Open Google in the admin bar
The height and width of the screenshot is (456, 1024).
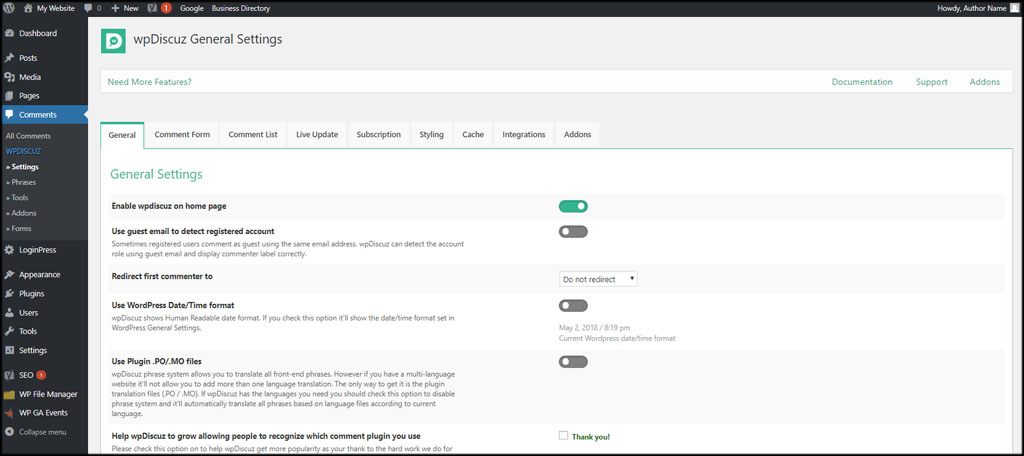point(192,8)
